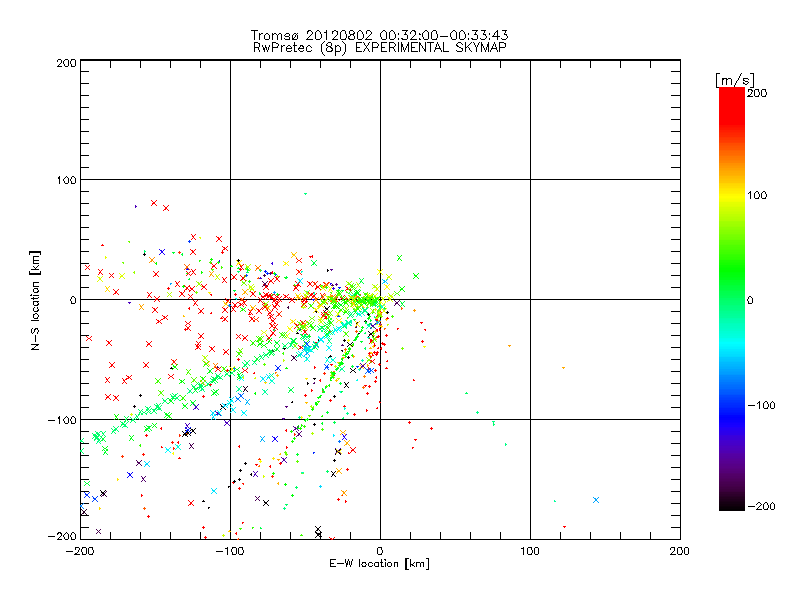Click the colorbar tick label '100'
The width and height of the screenshot is (800, 600).
757,195
